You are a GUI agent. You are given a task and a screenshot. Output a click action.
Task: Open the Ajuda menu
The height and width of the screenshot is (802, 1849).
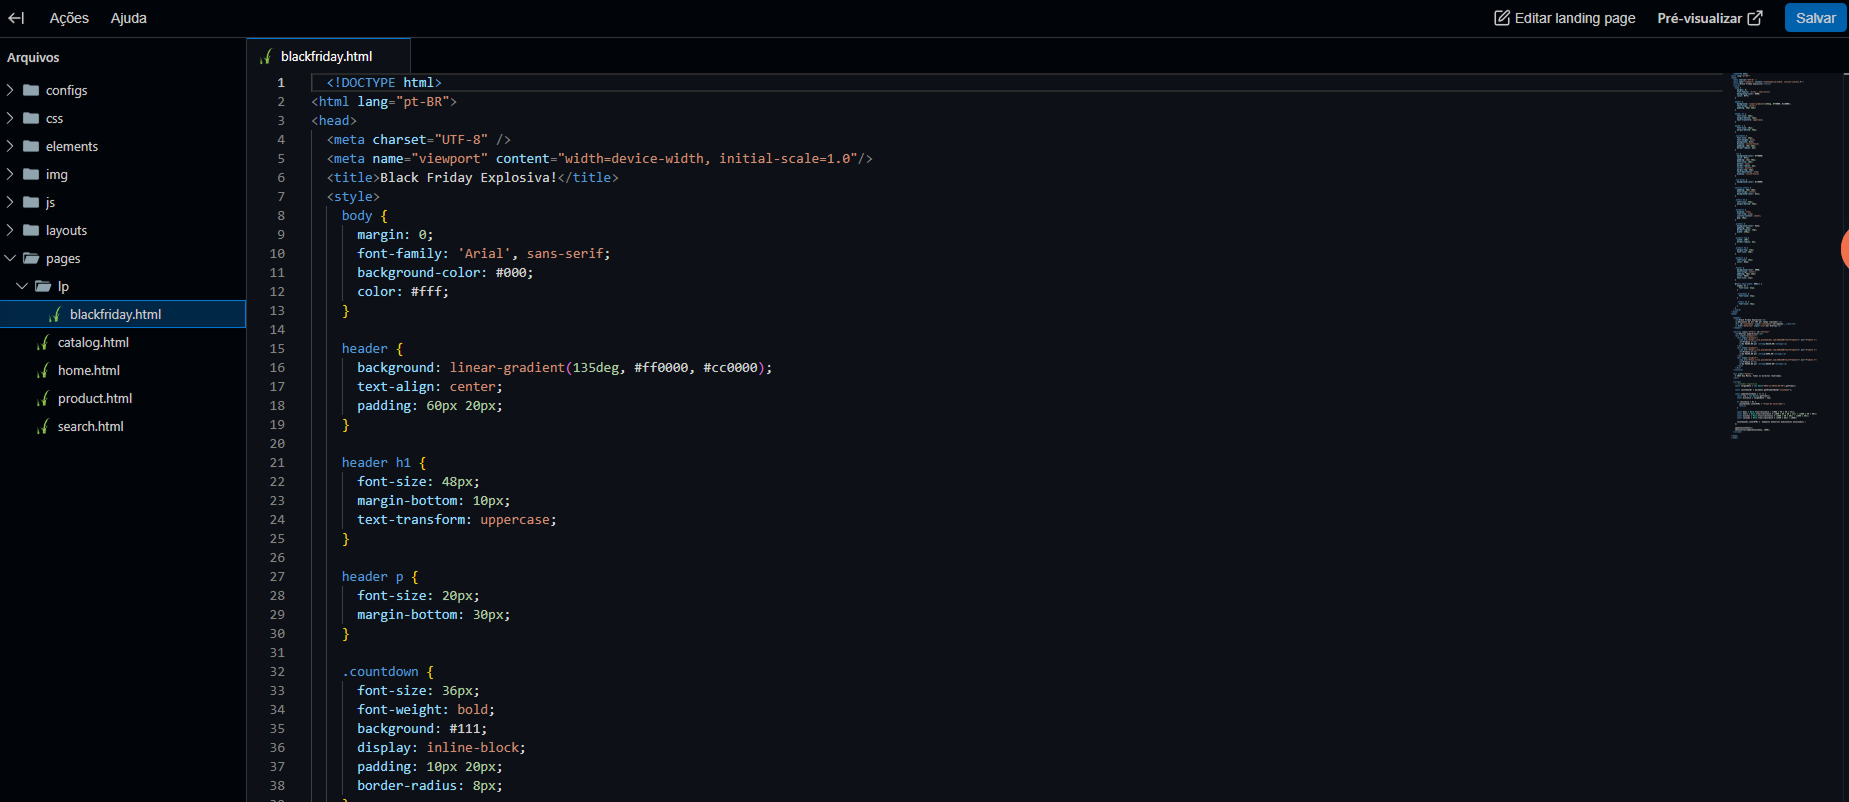click(128, 18)
